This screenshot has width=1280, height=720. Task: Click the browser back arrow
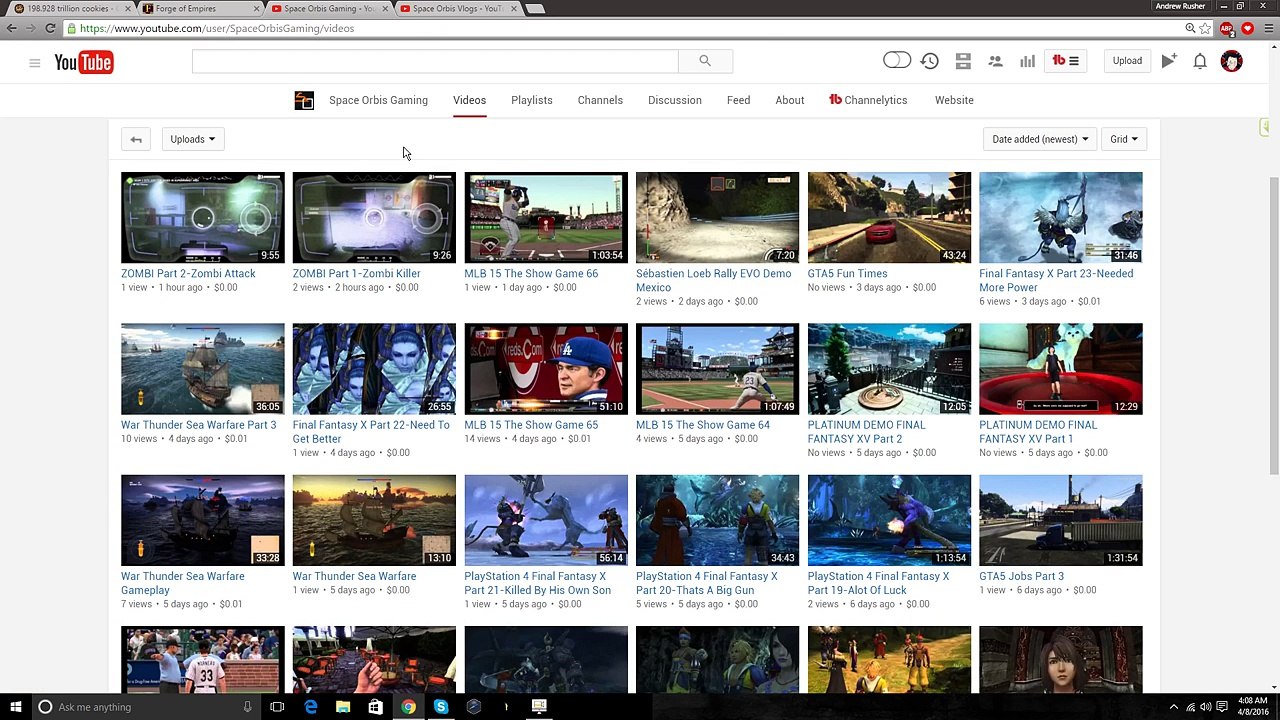[12, 29]
